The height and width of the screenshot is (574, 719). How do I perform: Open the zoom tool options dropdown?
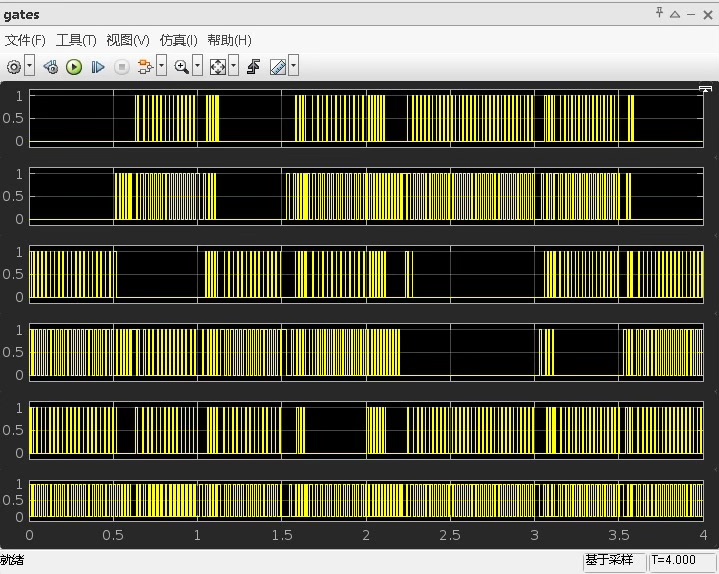click(x=197, y=66)
